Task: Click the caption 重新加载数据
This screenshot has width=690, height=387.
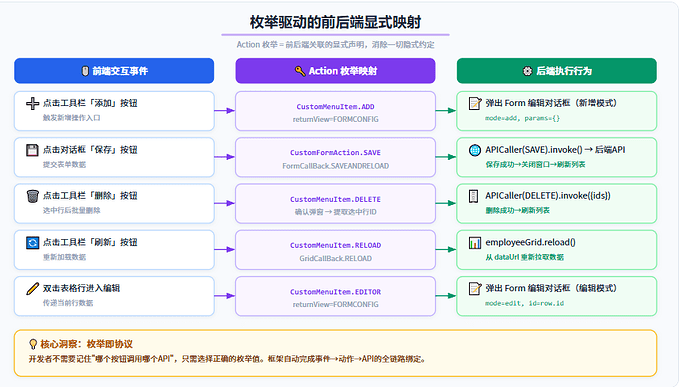Action: coord(64,257)
